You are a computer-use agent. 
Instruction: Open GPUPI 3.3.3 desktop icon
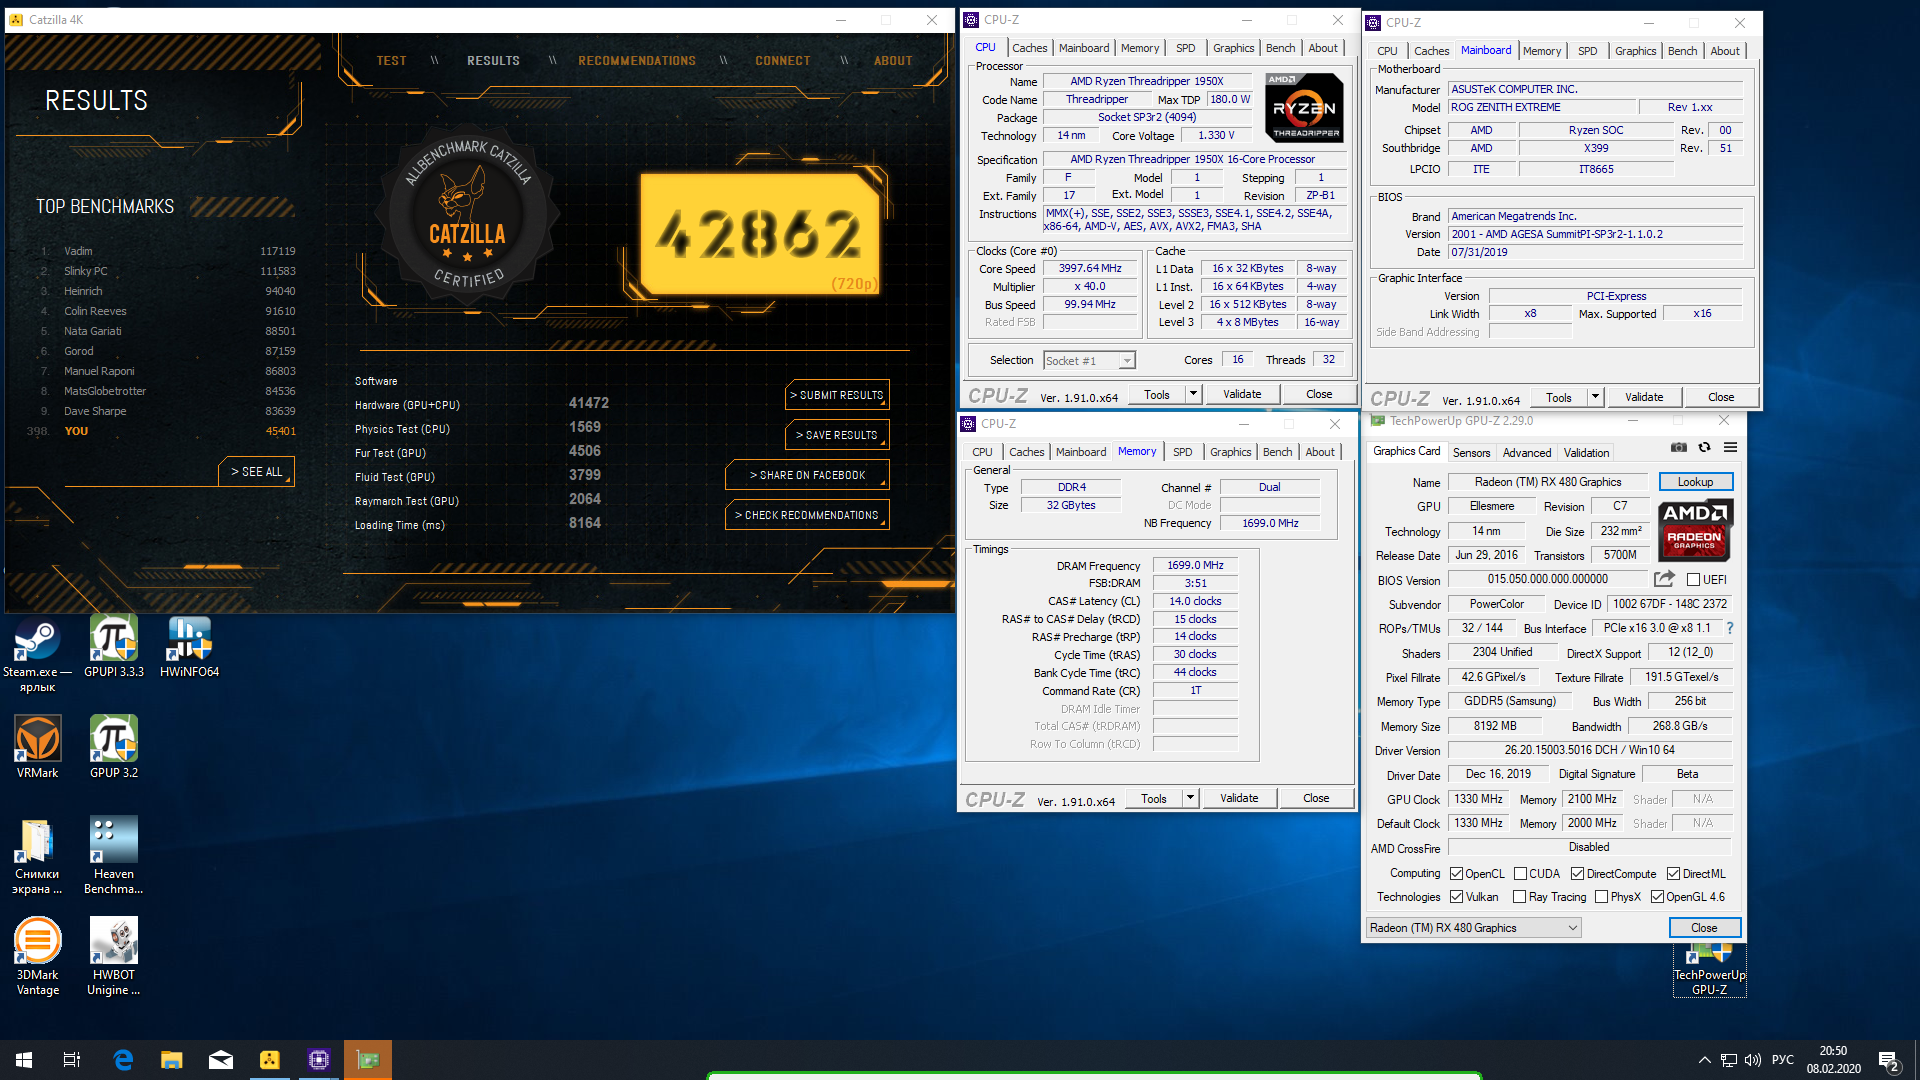coord(114,648)
